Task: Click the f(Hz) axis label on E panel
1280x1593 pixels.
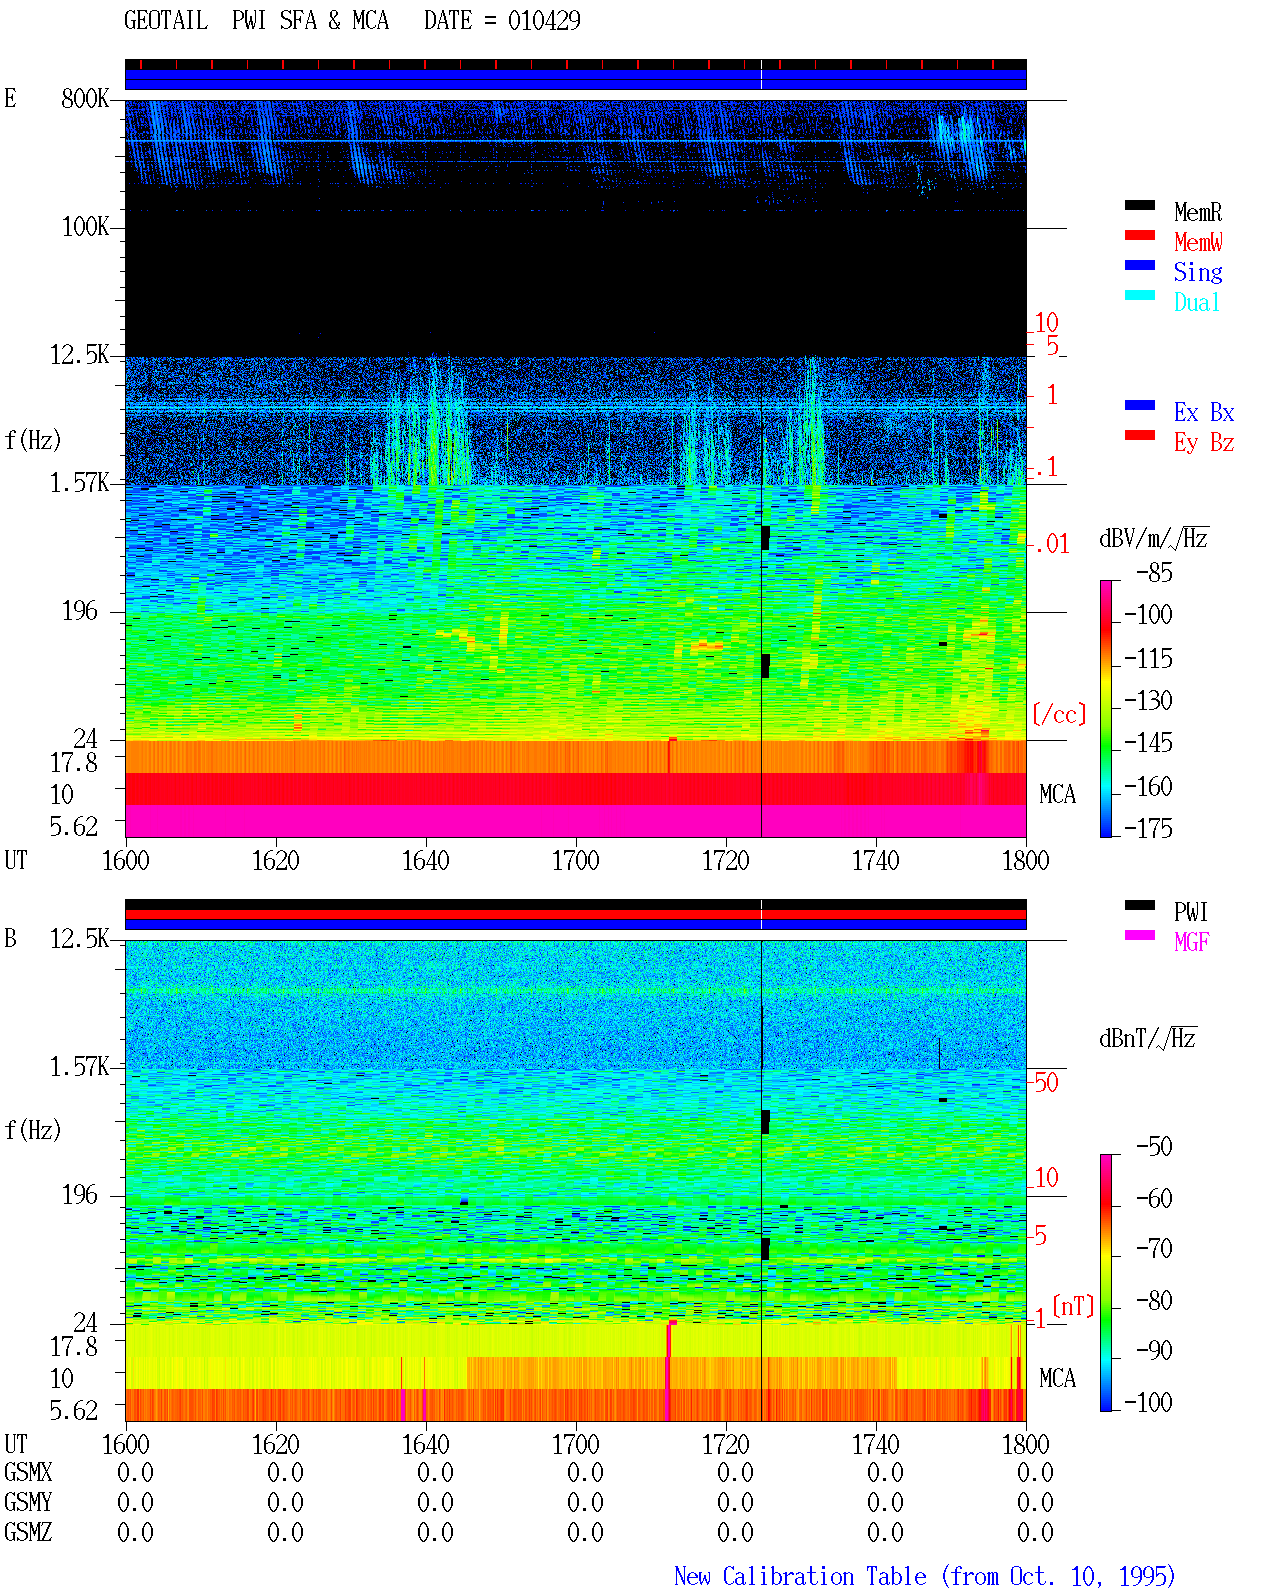Action: click(x=33, y=440)
